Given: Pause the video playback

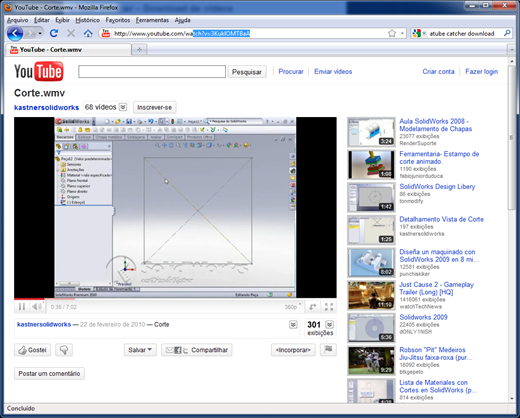Looking at the screenshot, I should pos(22,306).
